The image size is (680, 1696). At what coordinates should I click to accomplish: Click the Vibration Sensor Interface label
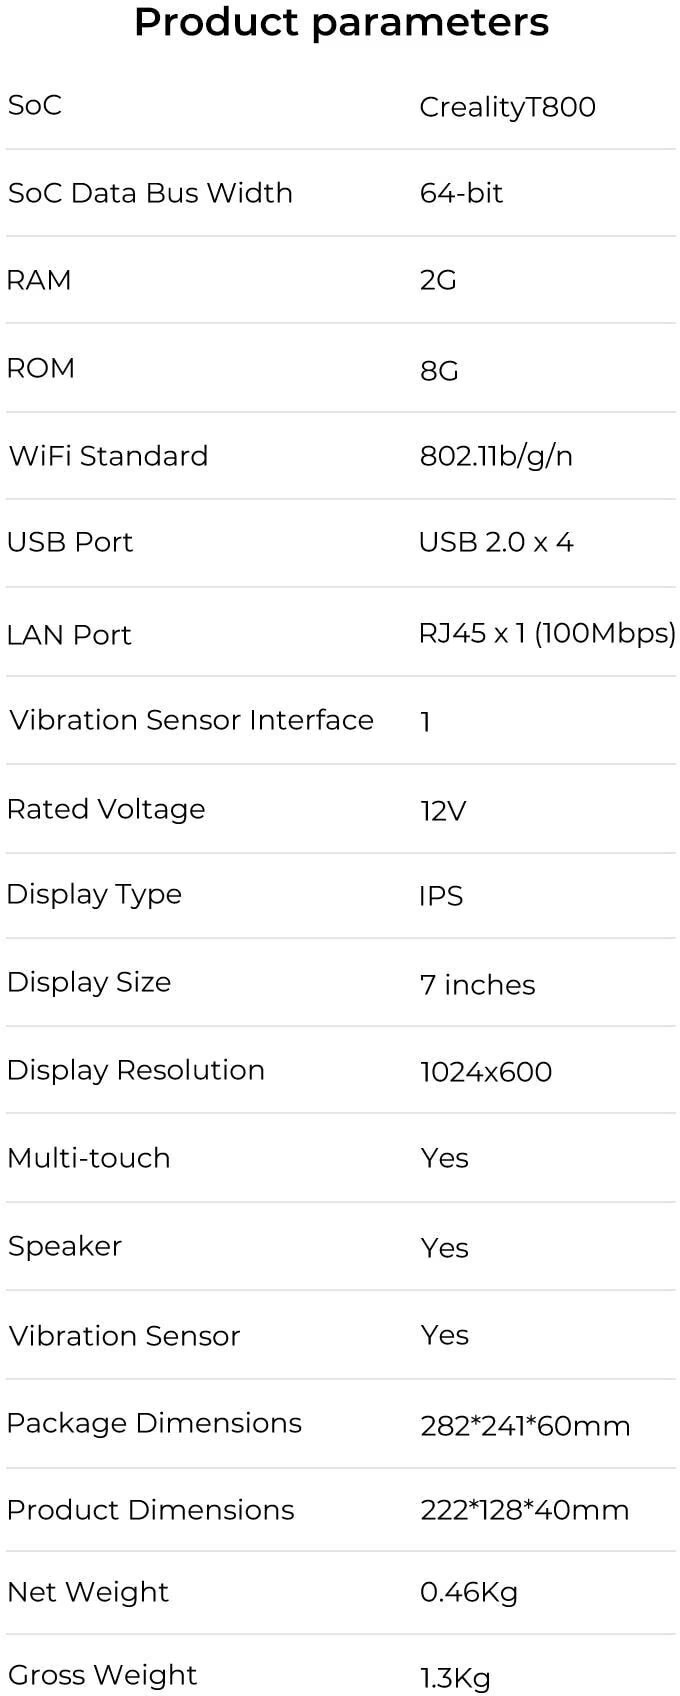click(x=191, y=720)
